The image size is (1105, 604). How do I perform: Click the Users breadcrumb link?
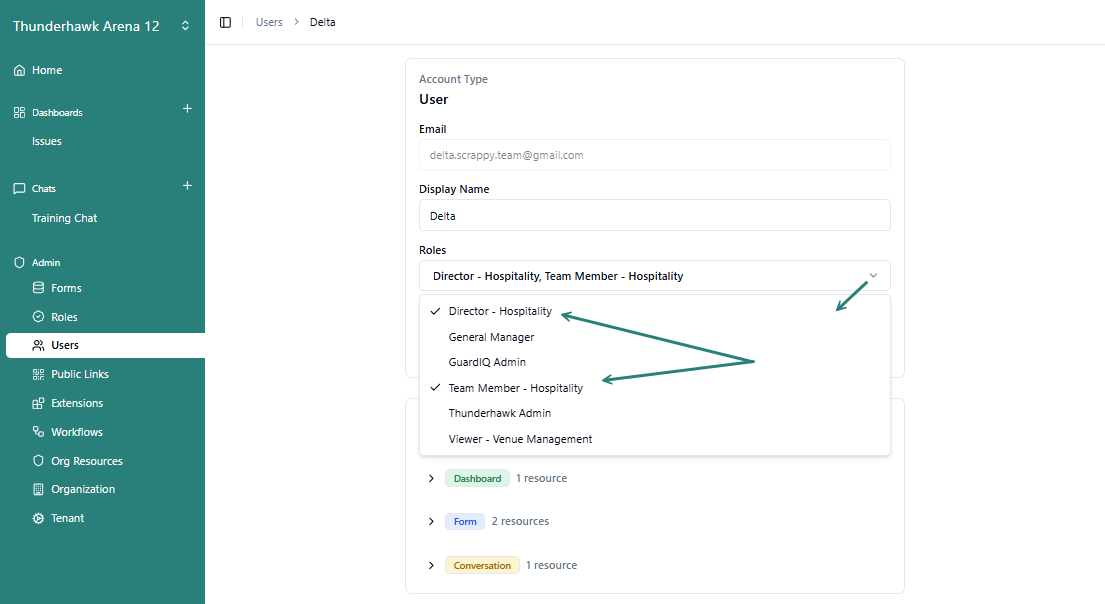(x=269, y=22)
